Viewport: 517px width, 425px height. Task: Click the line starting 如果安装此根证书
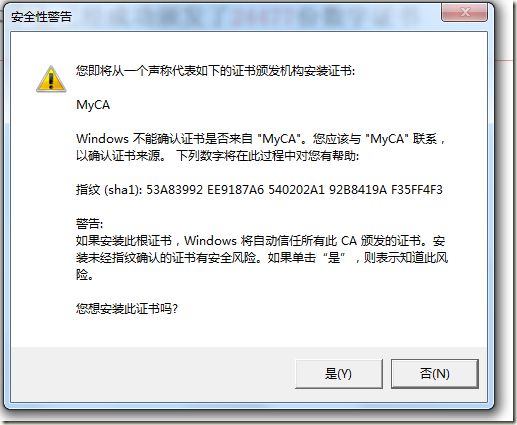[x=260, y=241]
